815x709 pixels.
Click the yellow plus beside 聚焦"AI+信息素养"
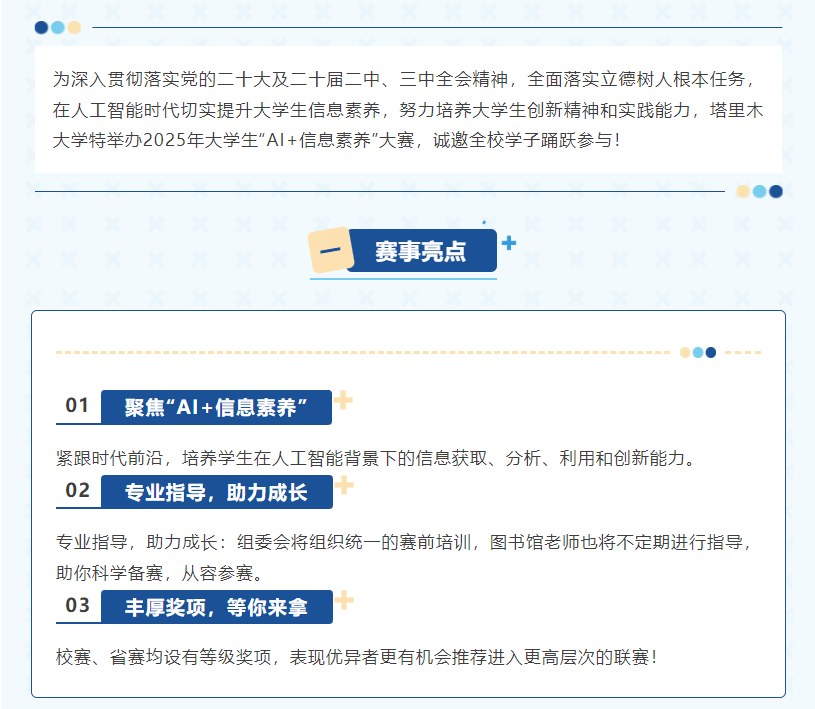coord(343,401)
